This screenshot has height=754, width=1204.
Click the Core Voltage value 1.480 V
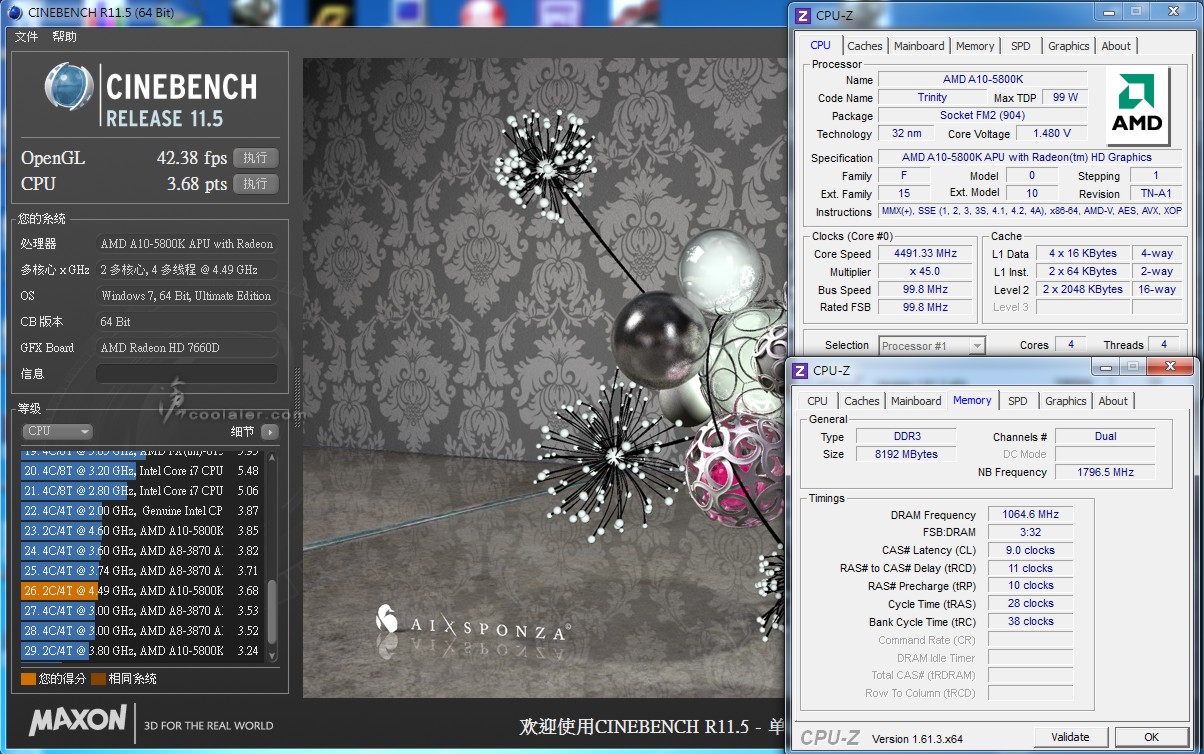[x=1051, y=134]
